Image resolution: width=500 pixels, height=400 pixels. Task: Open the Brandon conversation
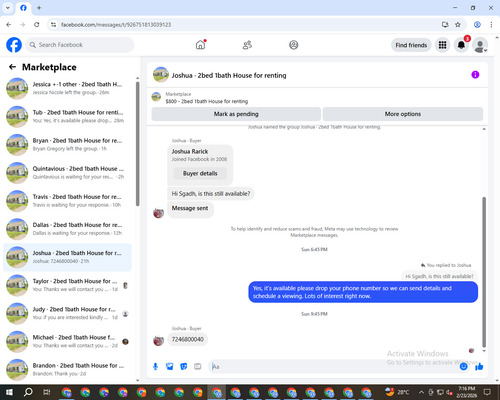coord(67,370)
